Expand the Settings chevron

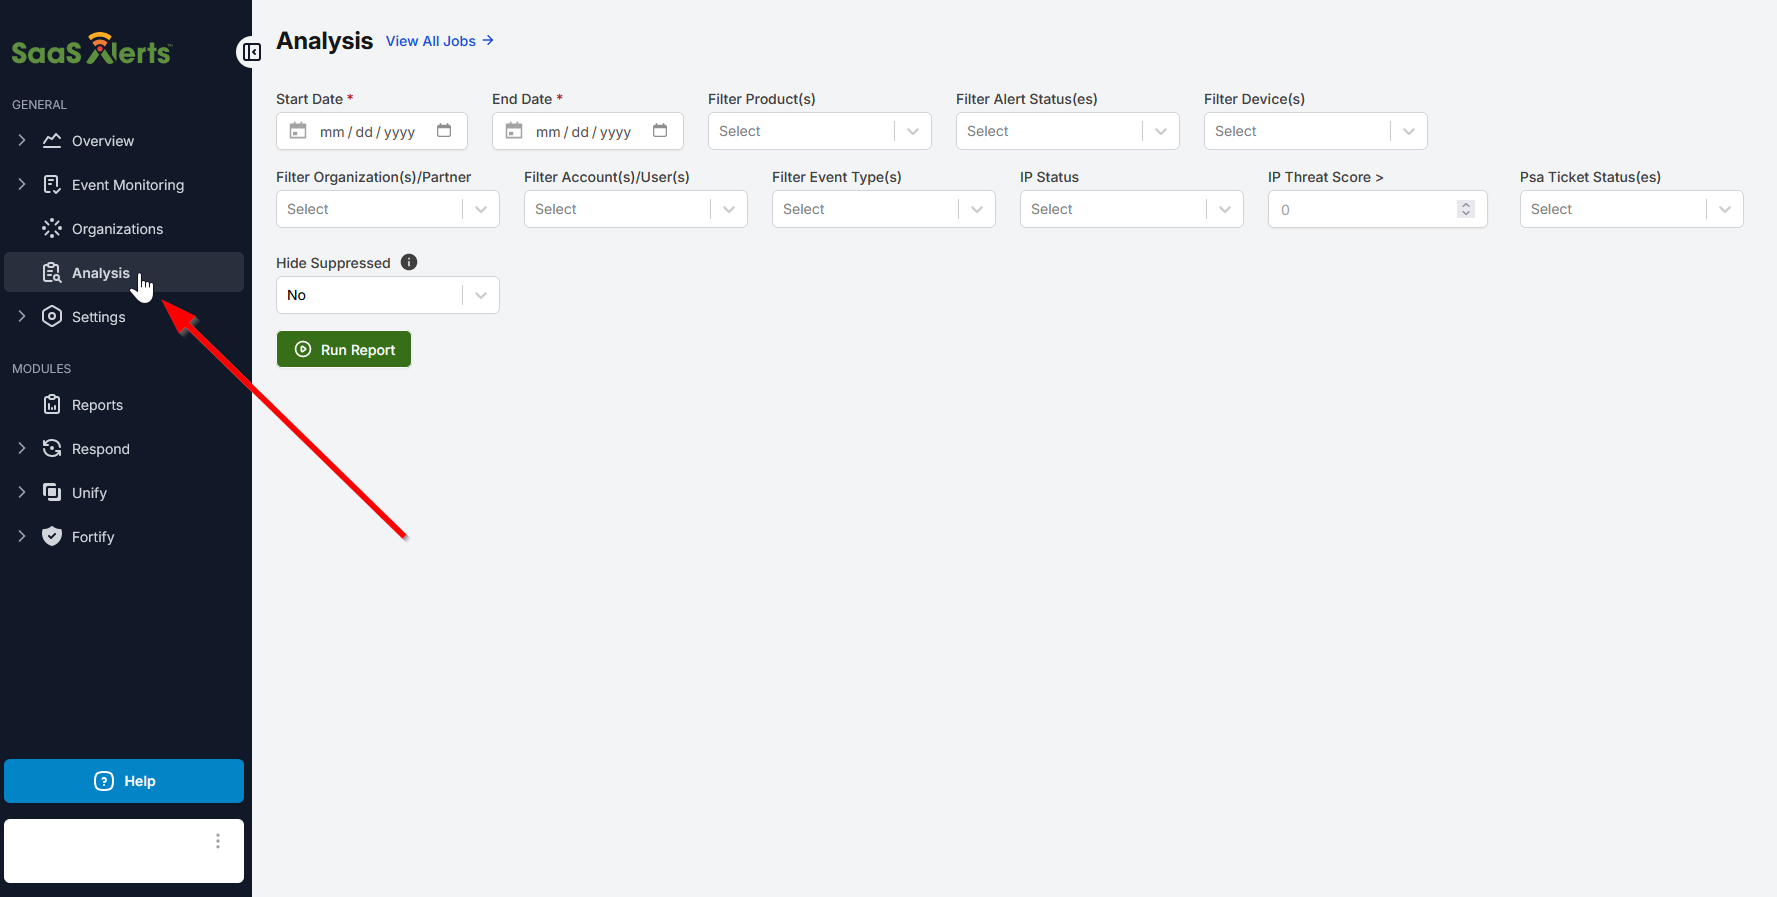pyautogui.click(x=22, y=317)
